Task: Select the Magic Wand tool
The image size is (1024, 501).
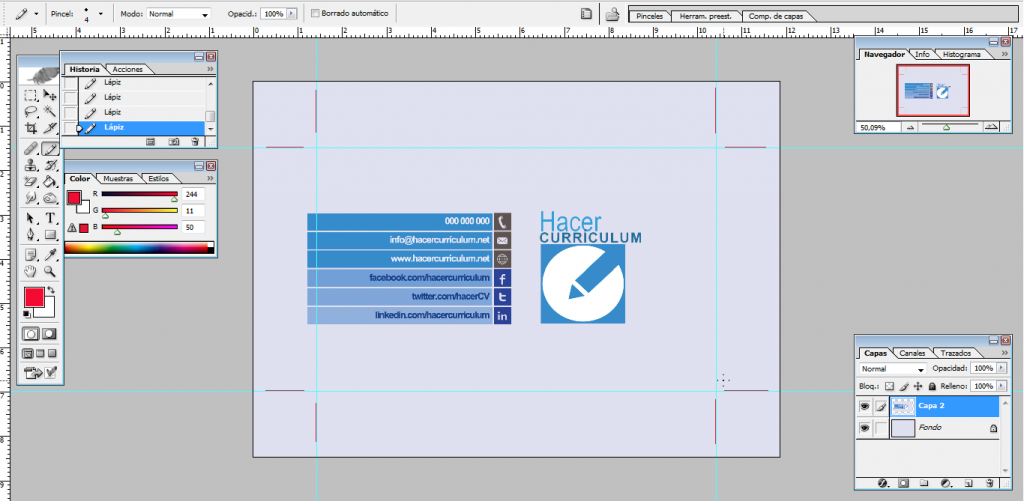Action: click(x=50, y=111)
